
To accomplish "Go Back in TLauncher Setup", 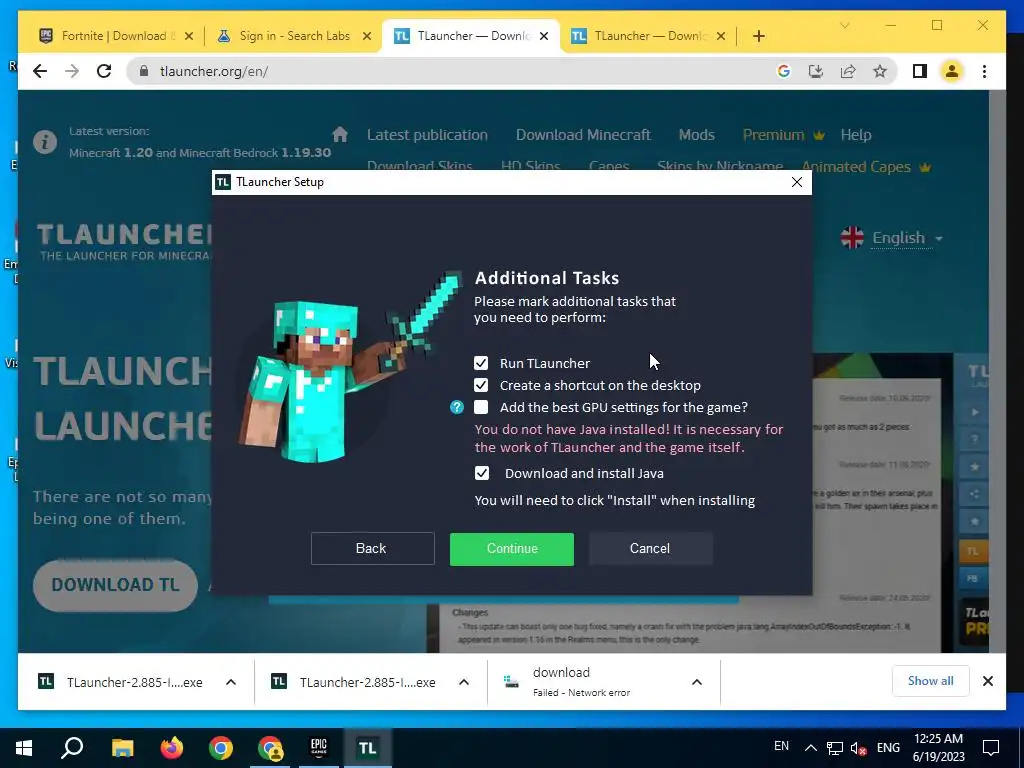I will pos(372,549).
